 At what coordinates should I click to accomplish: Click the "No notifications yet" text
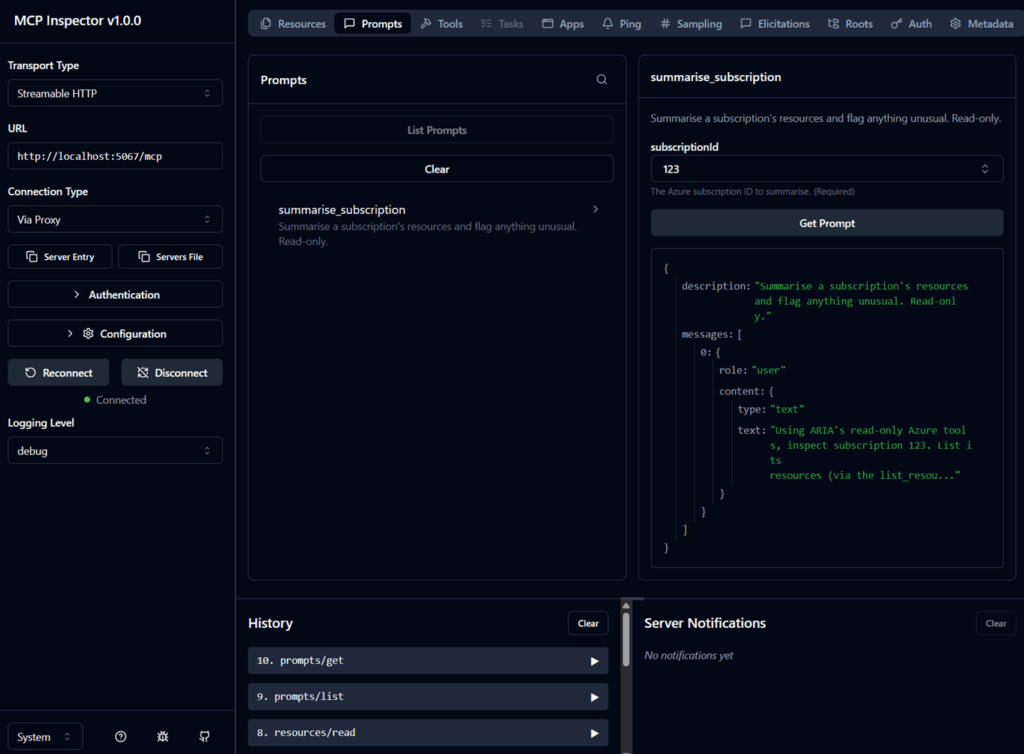tap(688, 655)
